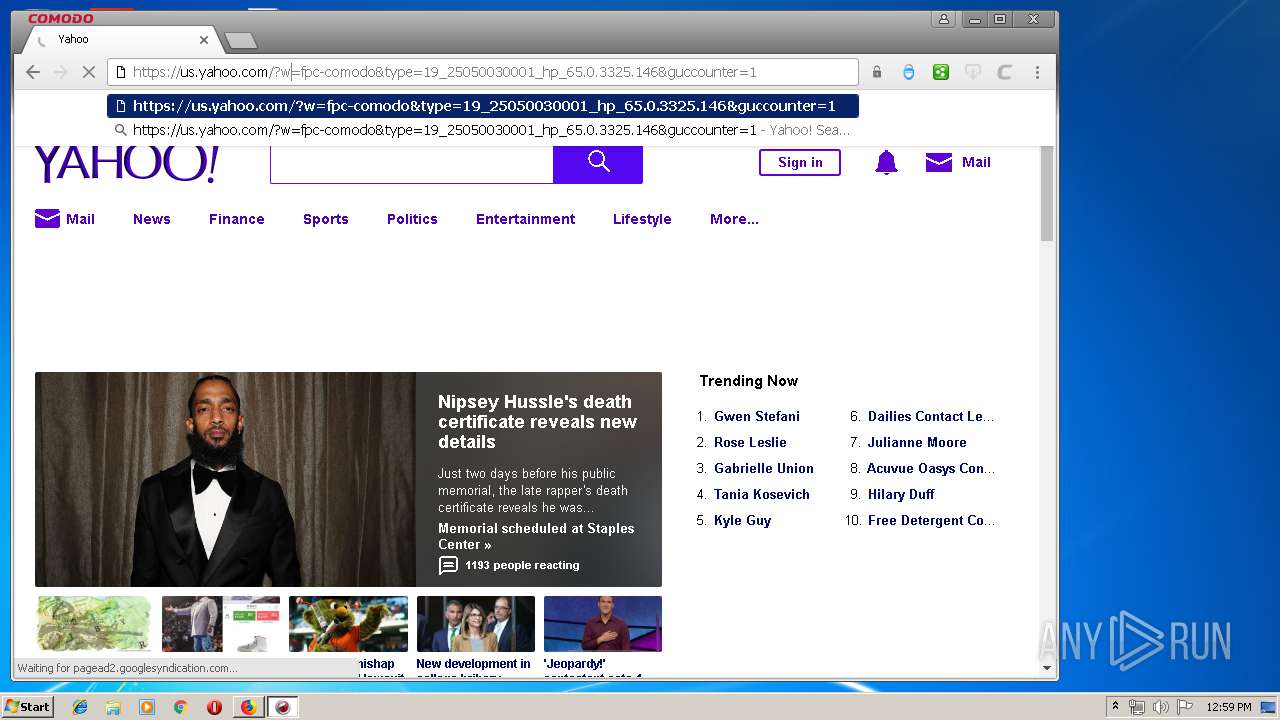Go back using the browser back arrow
1280x720 pixels.
coord(33,72)
